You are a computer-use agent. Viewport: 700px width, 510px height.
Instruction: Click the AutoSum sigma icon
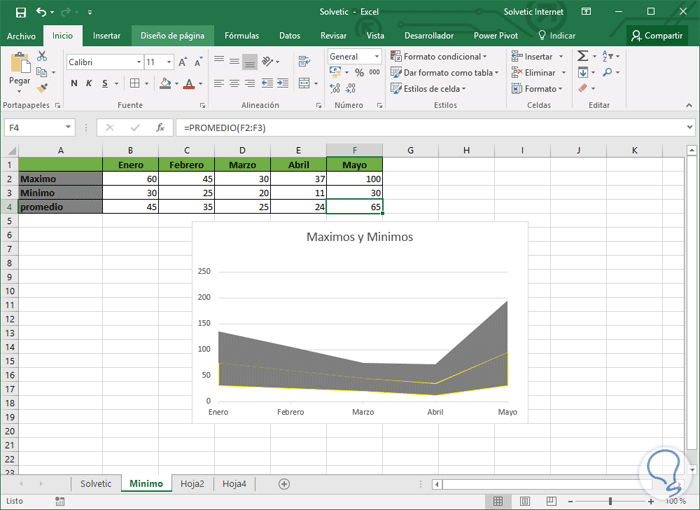[583, 57]
